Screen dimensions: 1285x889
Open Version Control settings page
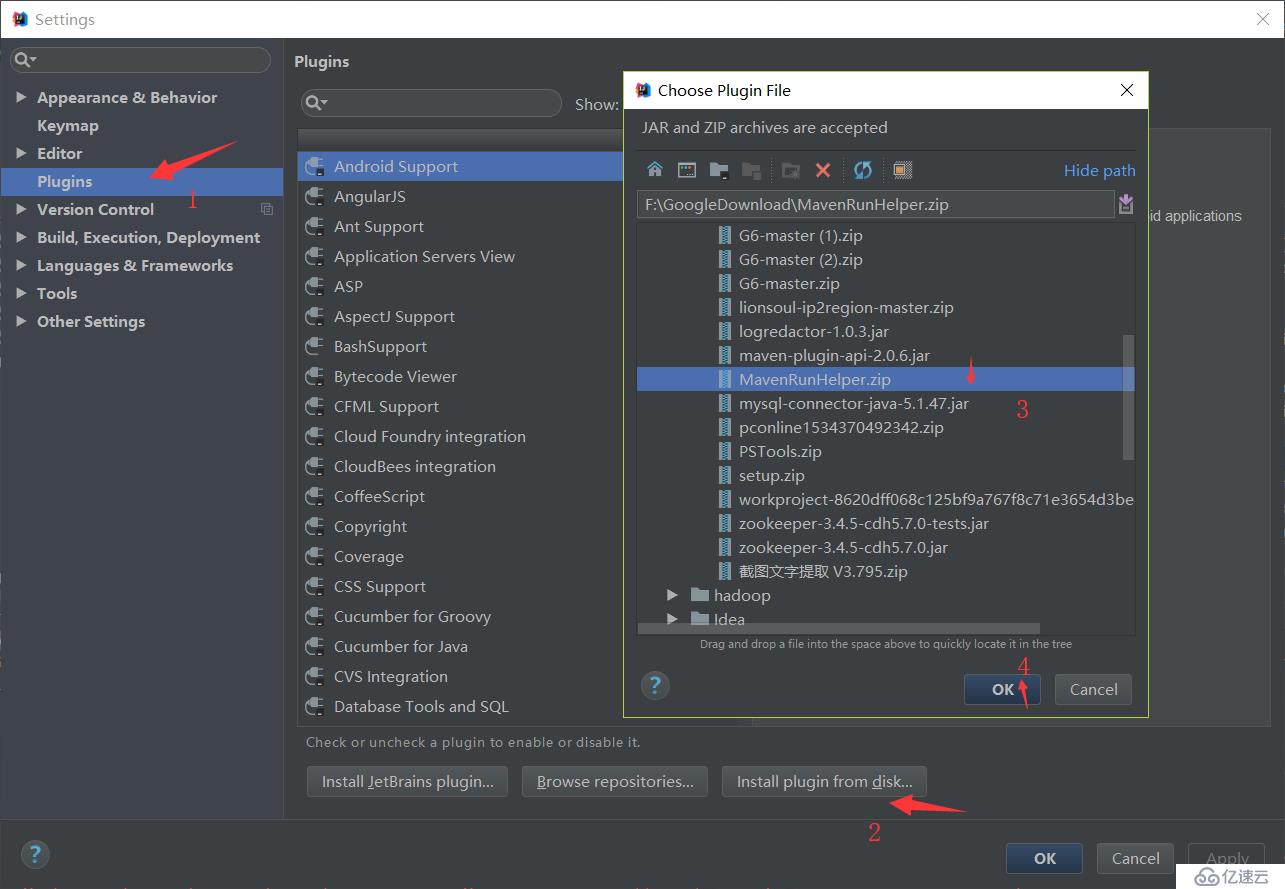tap(96, 209)
